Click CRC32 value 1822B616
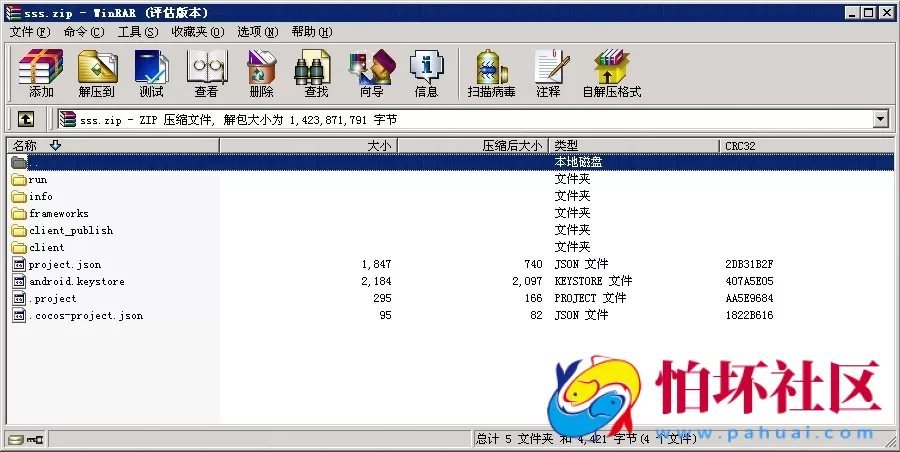 click(749, 315)
